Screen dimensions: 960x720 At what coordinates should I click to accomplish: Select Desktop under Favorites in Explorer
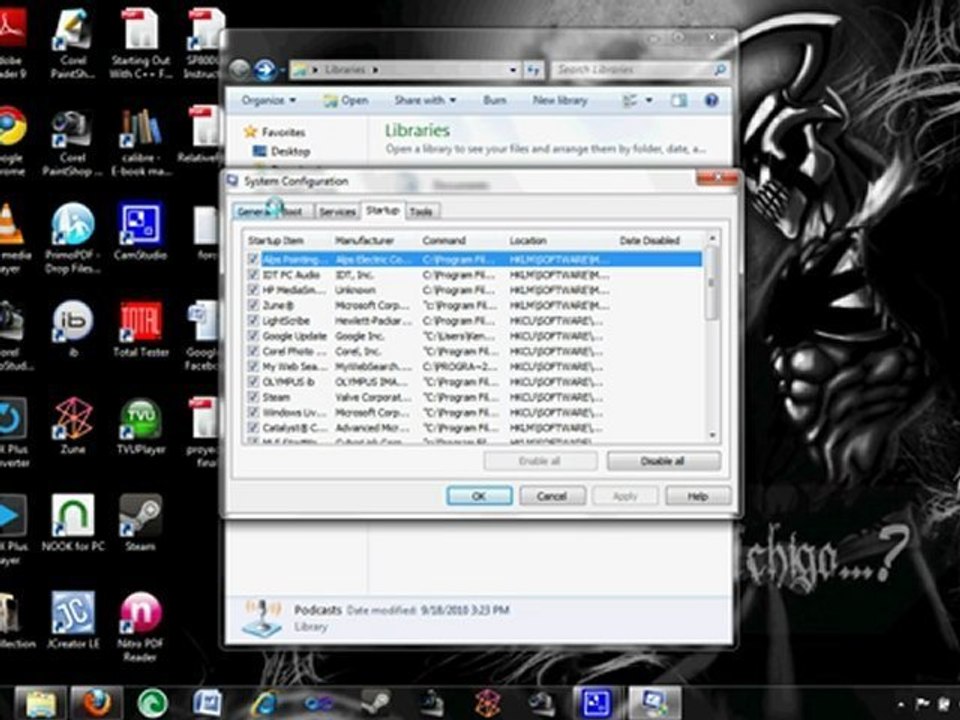(x=282, y=151)
